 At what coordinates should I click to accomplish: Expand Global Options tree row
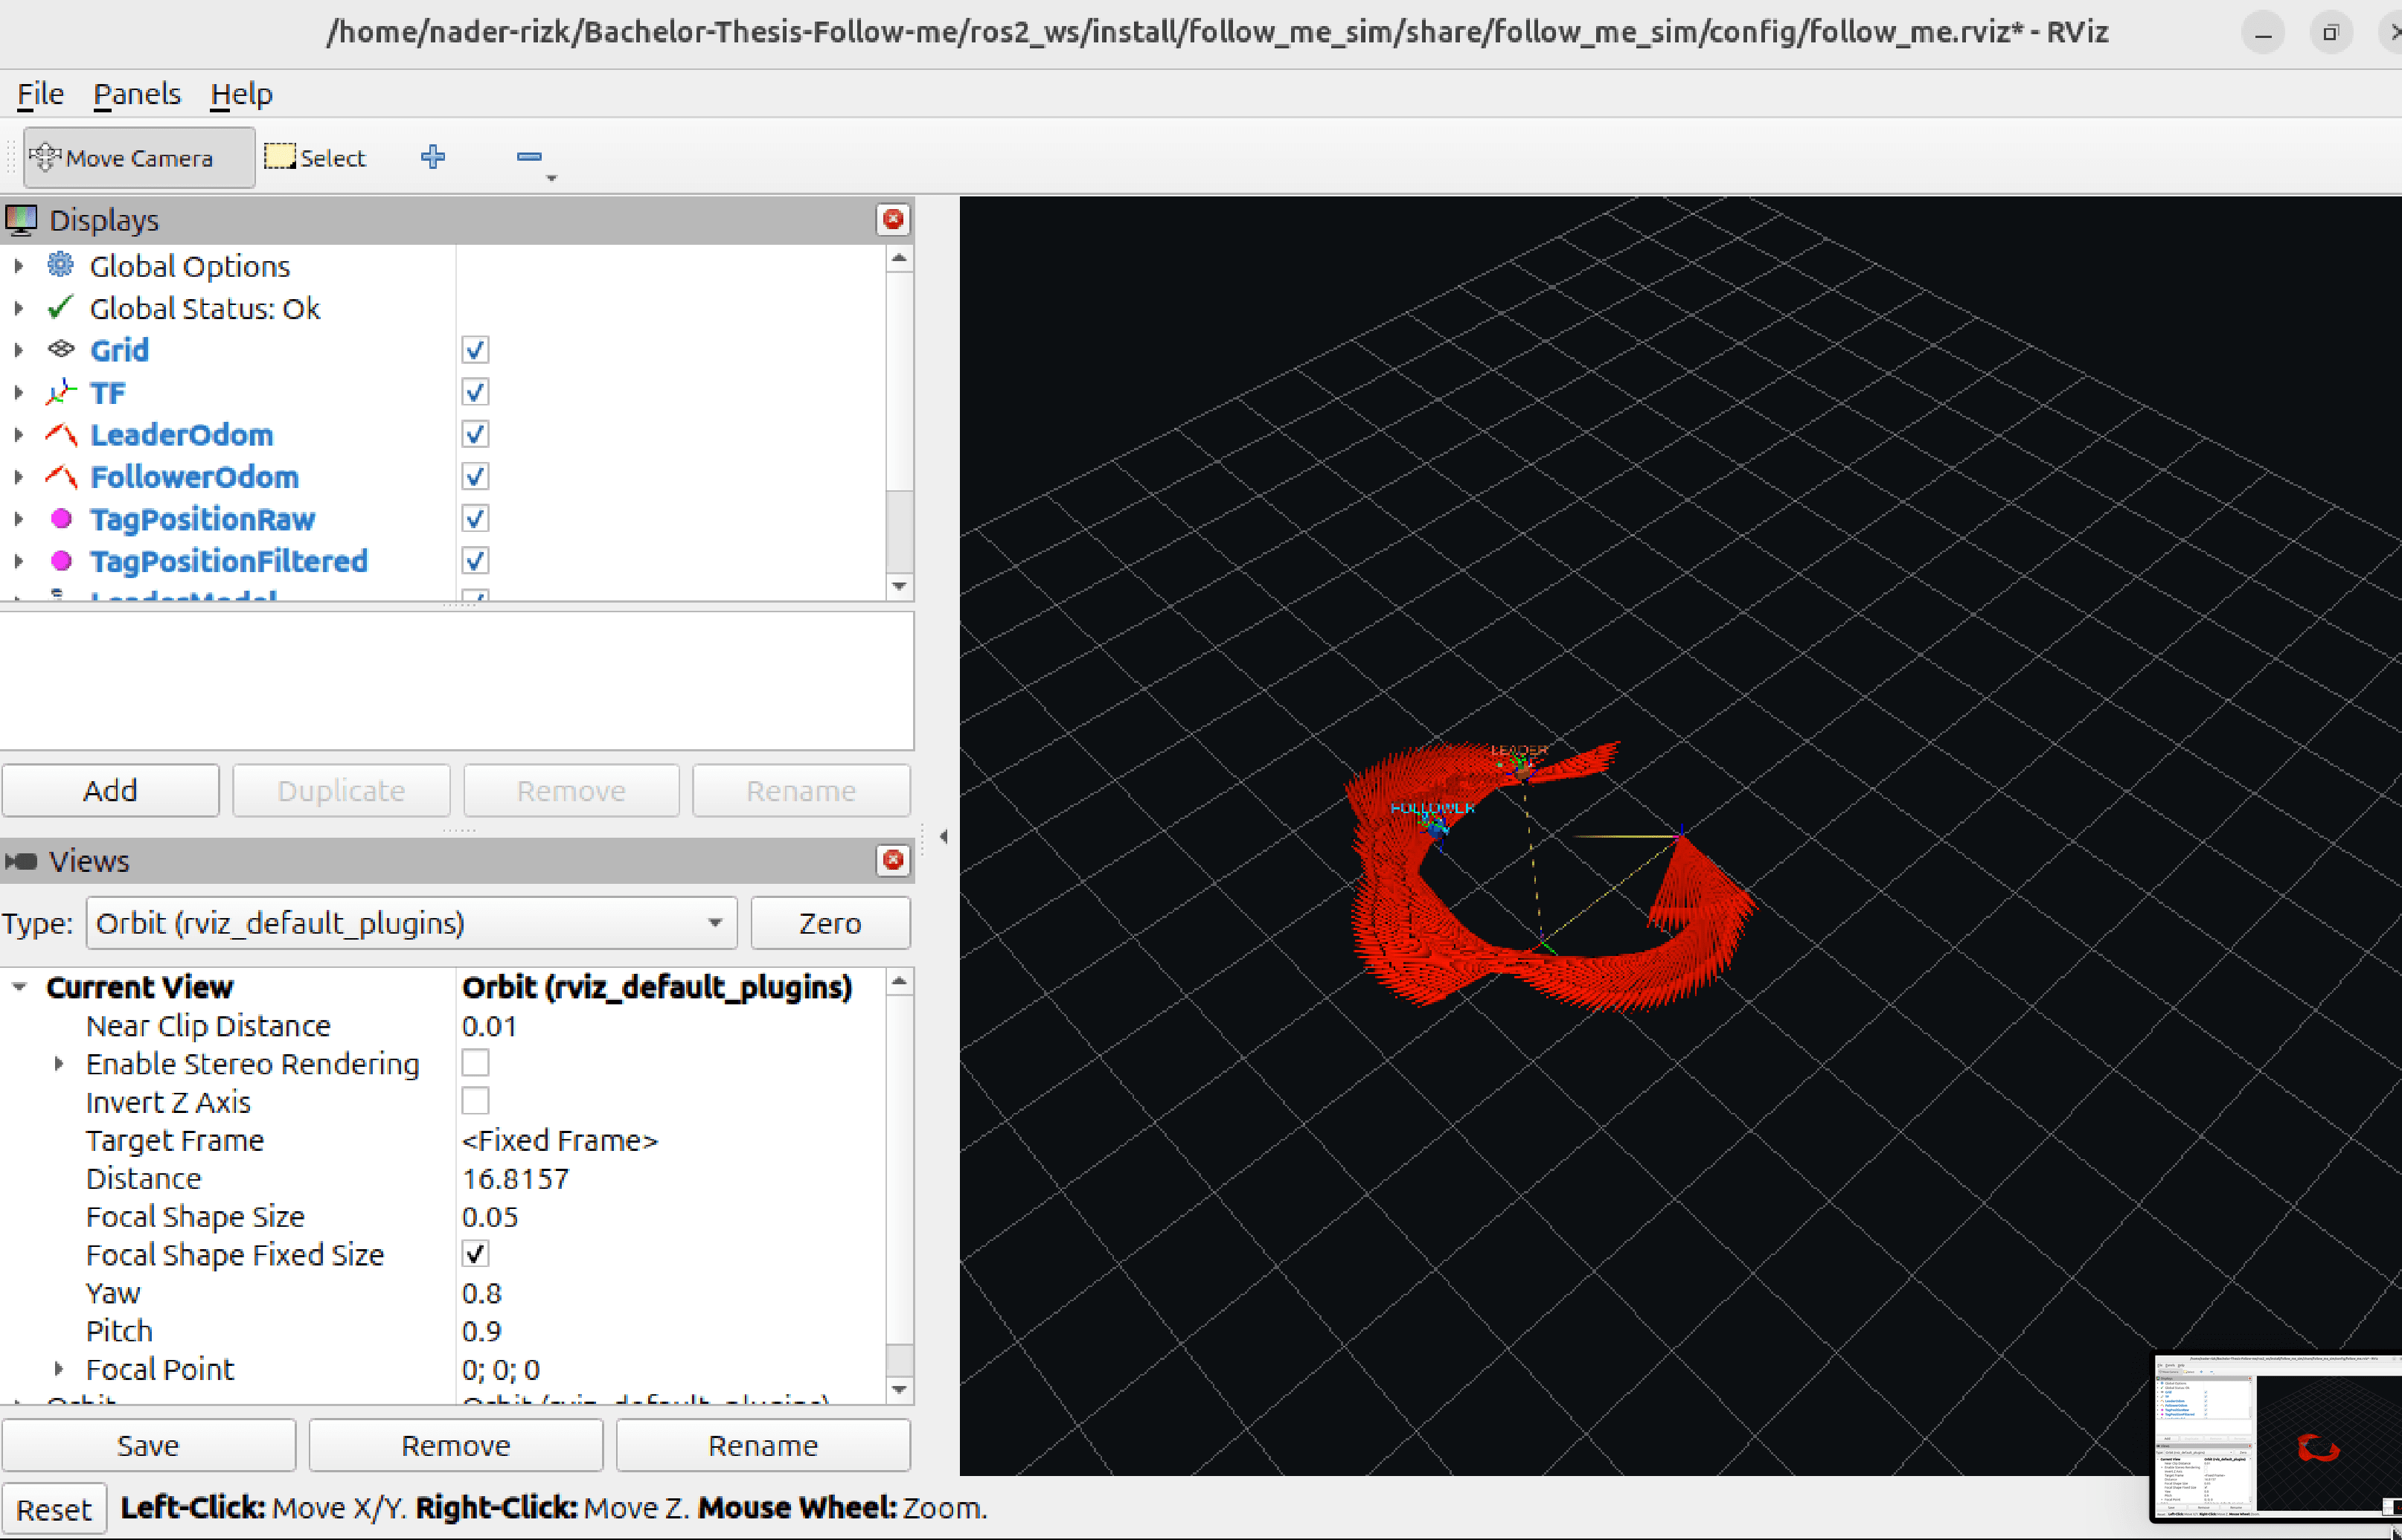(x=18, y=266)
